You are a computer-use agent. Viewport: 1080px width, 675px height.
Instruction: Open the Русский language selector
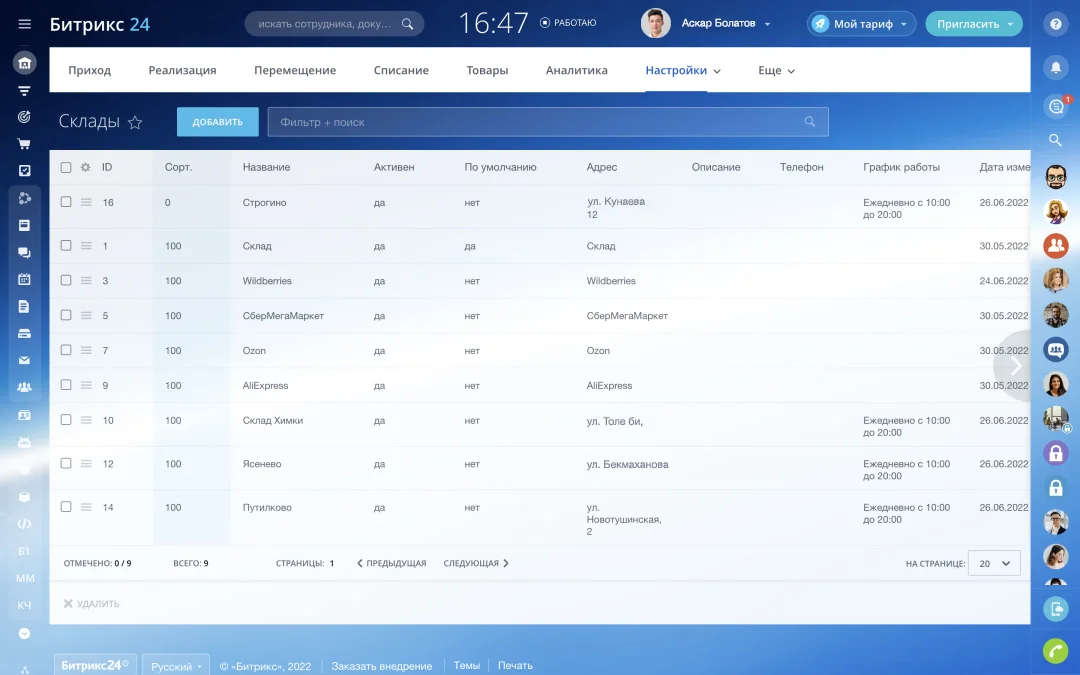tap(175, 666)
